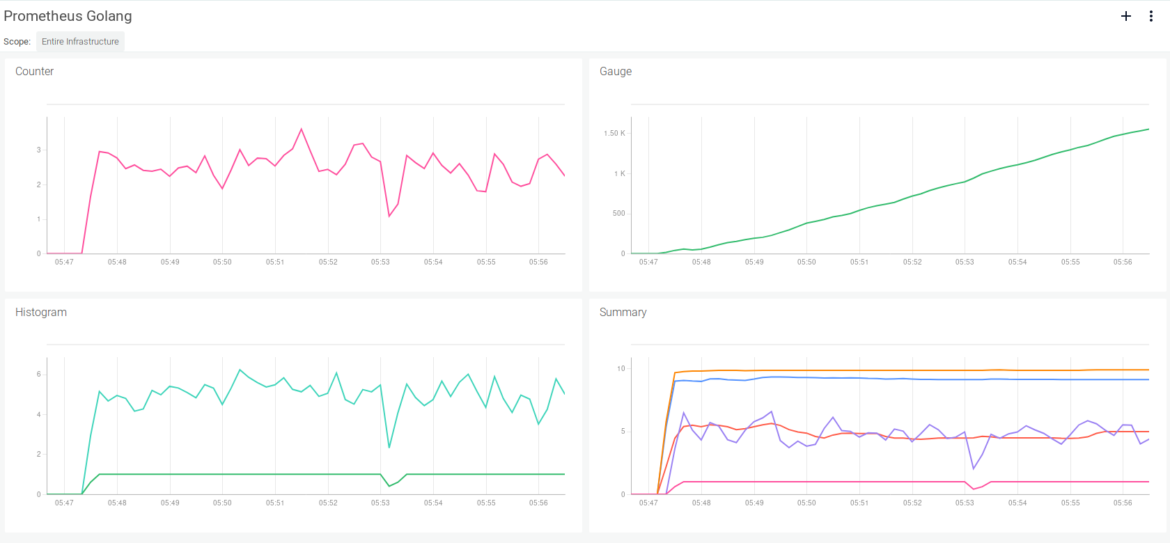Image resolution: width=1170 pixels, height=543 pixels.
Task: Click the Histogram panel title
Action: click(41, 313)
